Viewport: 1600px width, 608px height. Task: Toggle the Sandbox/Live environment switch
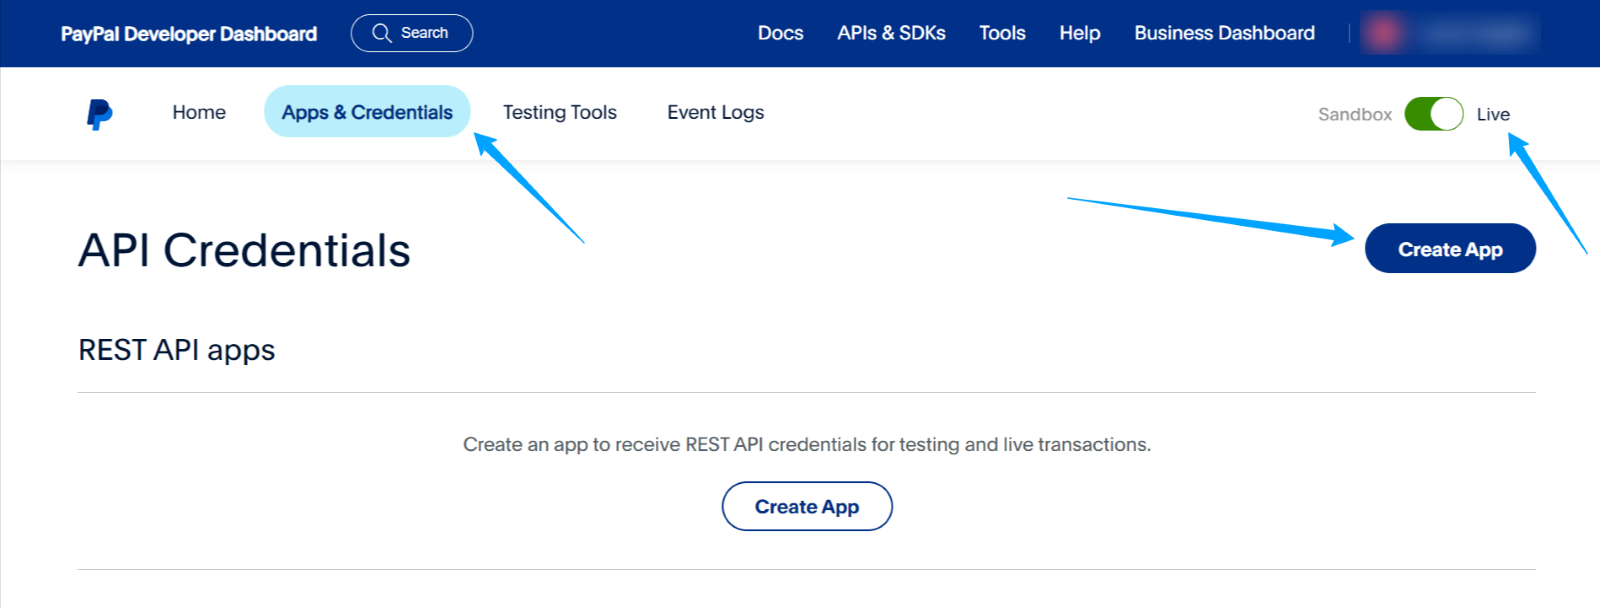1433,114
